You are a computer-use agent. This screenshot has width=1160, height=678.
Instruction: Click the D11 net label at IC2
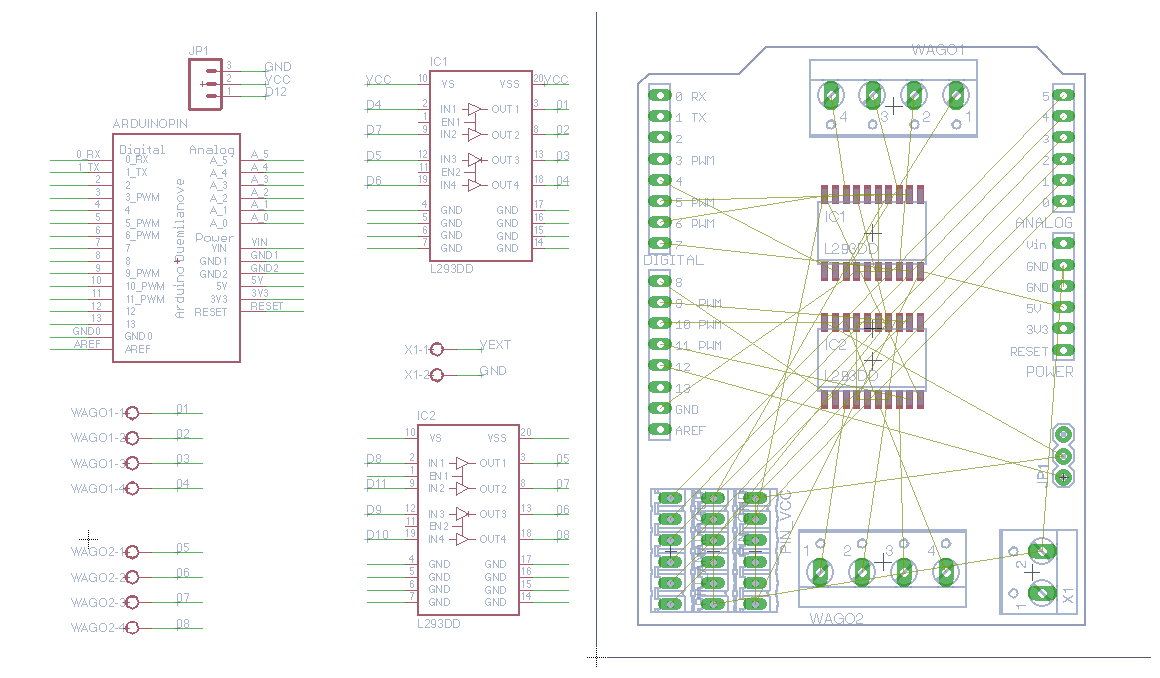pyautogui.click(x=377, y=483)
